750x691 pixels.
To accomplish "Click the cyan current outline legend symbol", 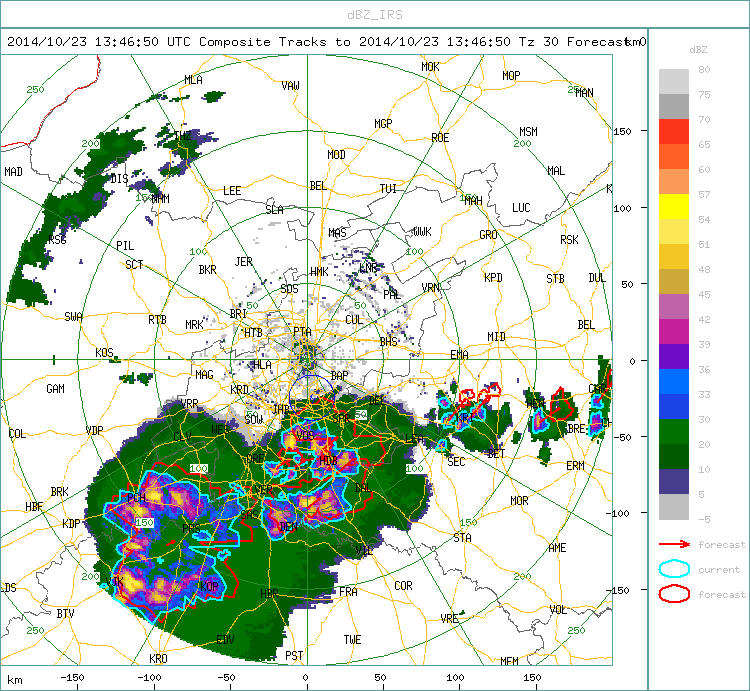I will click(674, 569).
